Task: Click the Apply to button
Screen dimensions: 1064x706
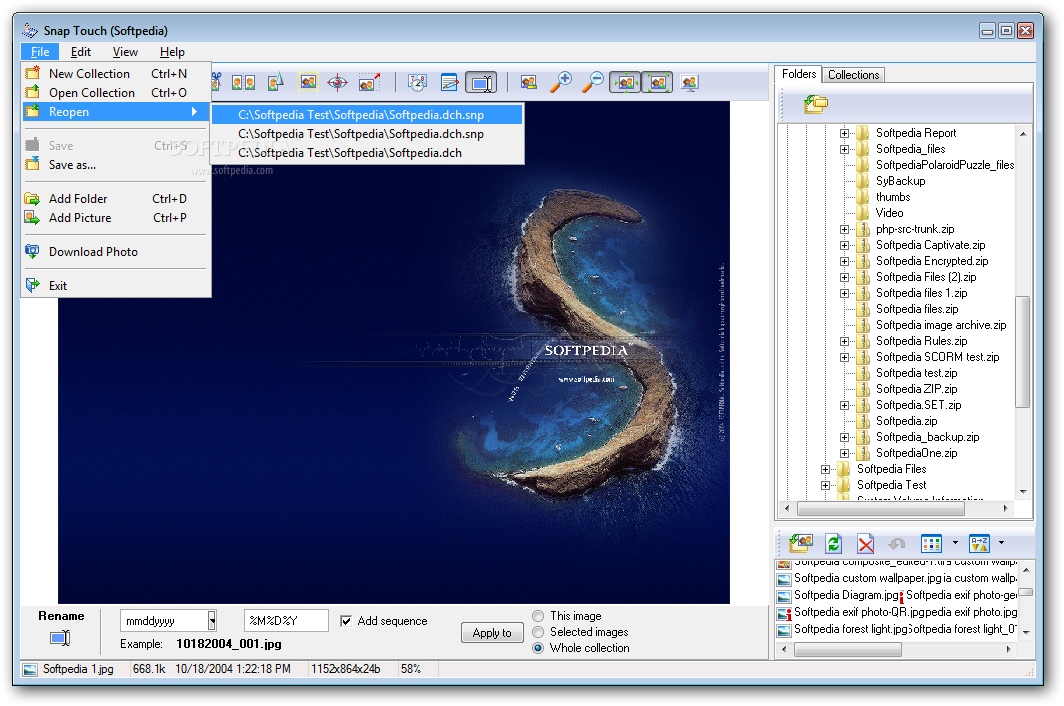Action: coord(492,633)
